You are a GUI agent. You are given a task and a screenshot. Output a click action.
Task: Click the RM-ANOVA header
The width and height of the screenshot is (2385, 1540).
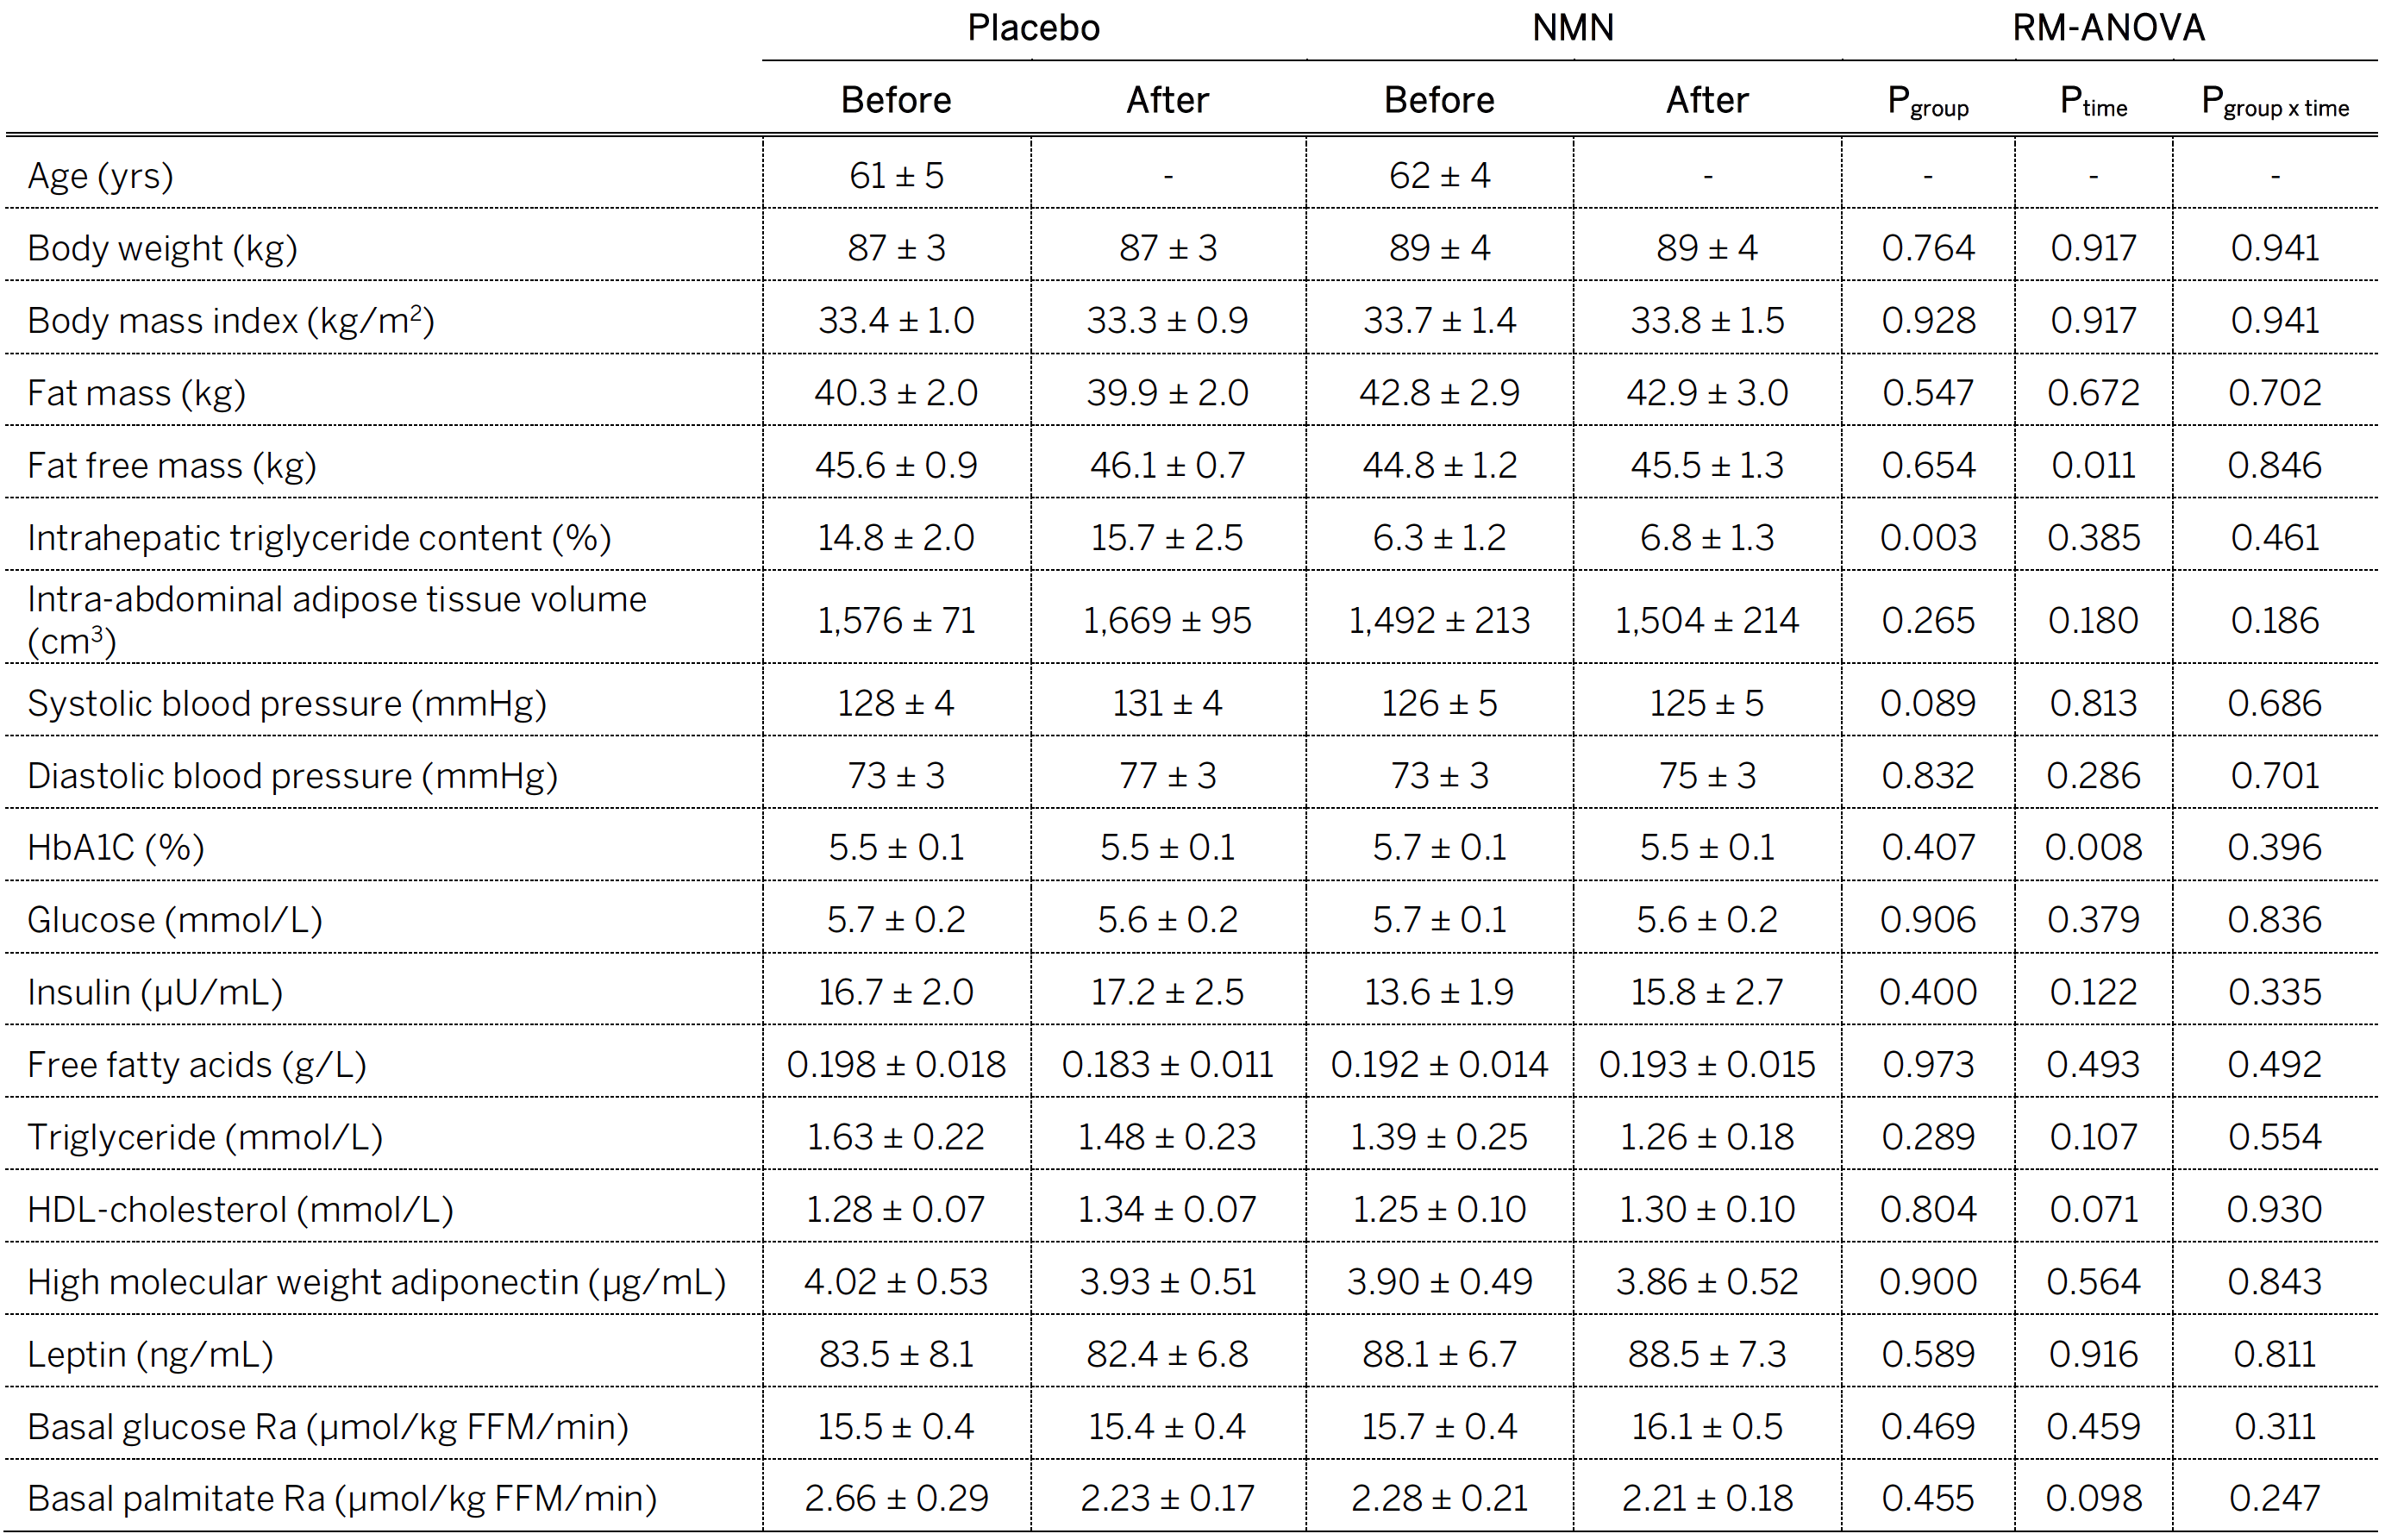click(x=2108, y=28)
